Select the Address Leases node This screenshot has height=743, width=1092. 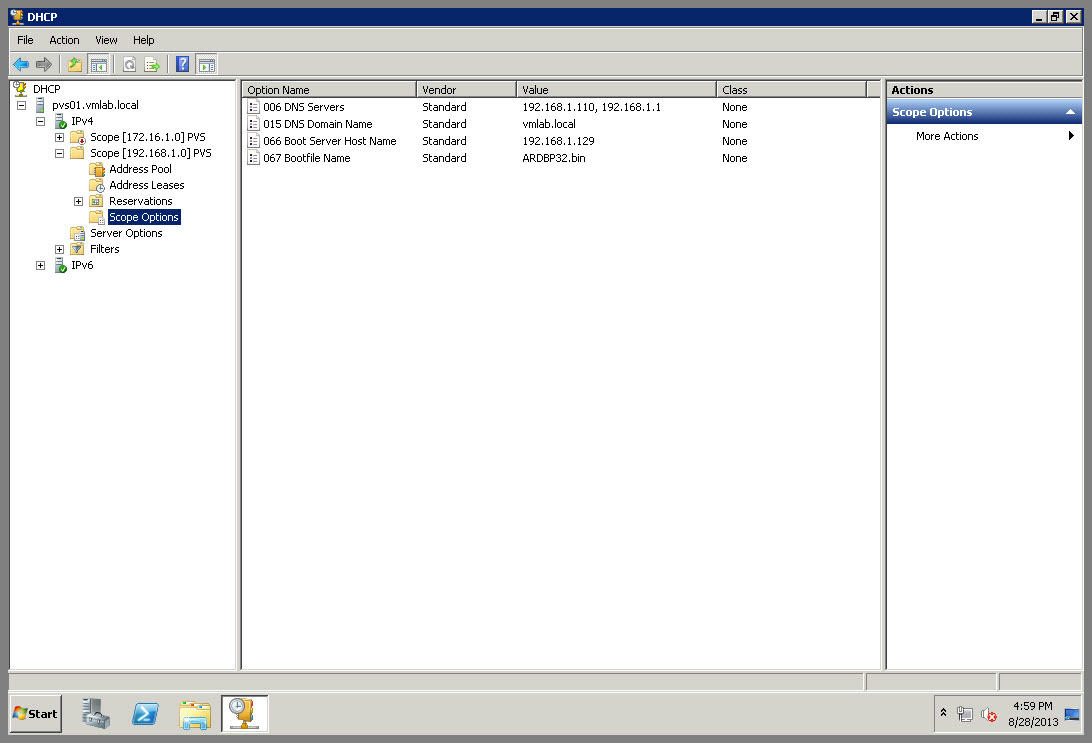(x=146, y=185)
